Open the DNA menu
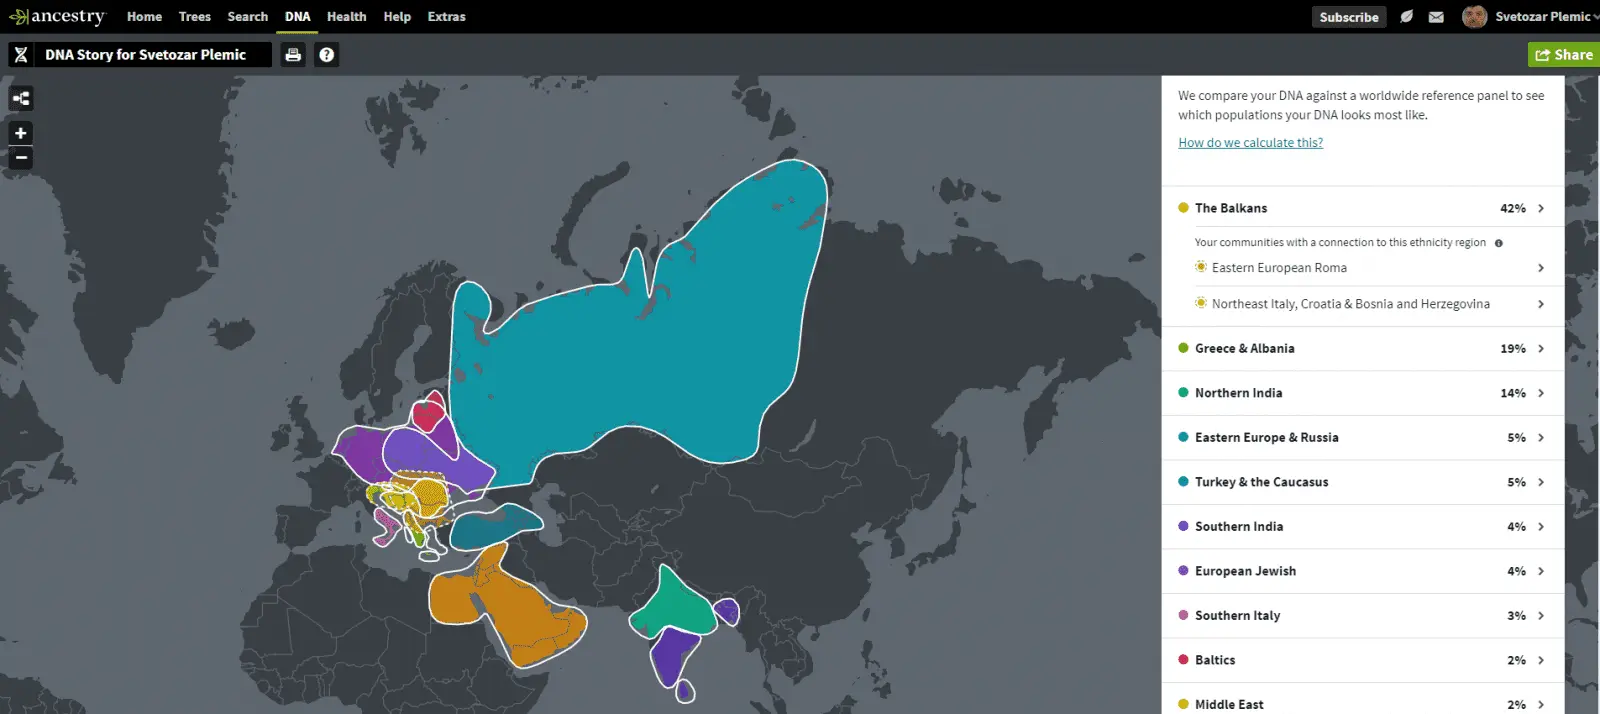1600x714 pixels. [x=297, y=17]
